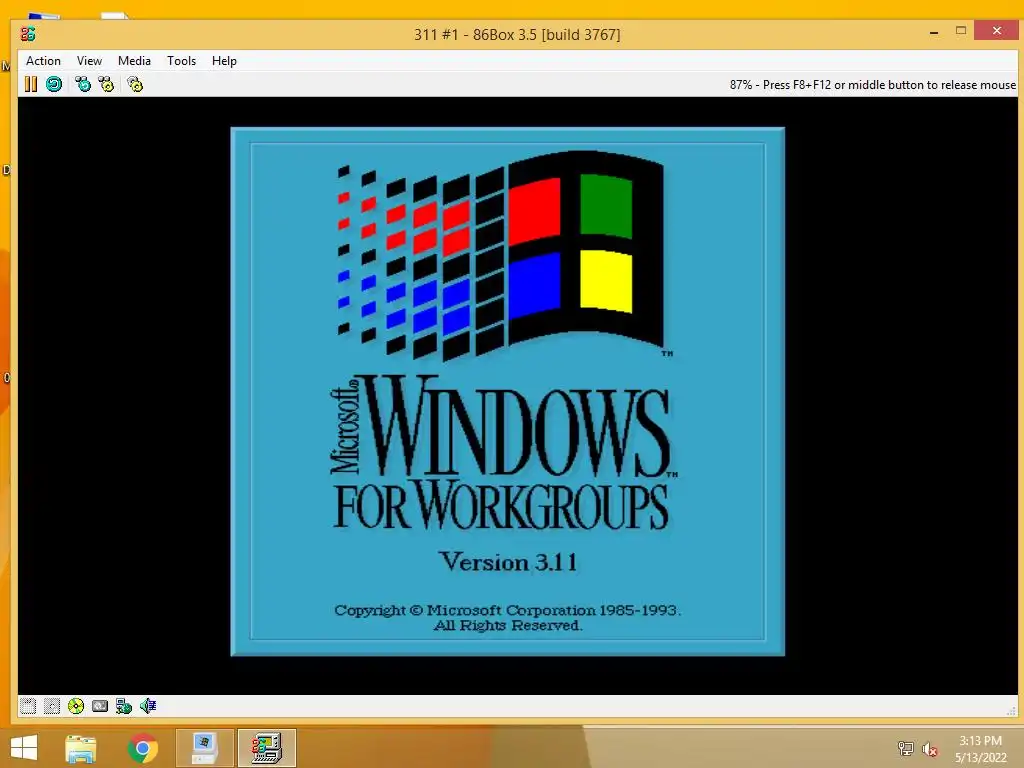This screenshot has height=768, width=1024.
Task: Click the Windows for Workgroups splash screen
Action: [507, 391]
